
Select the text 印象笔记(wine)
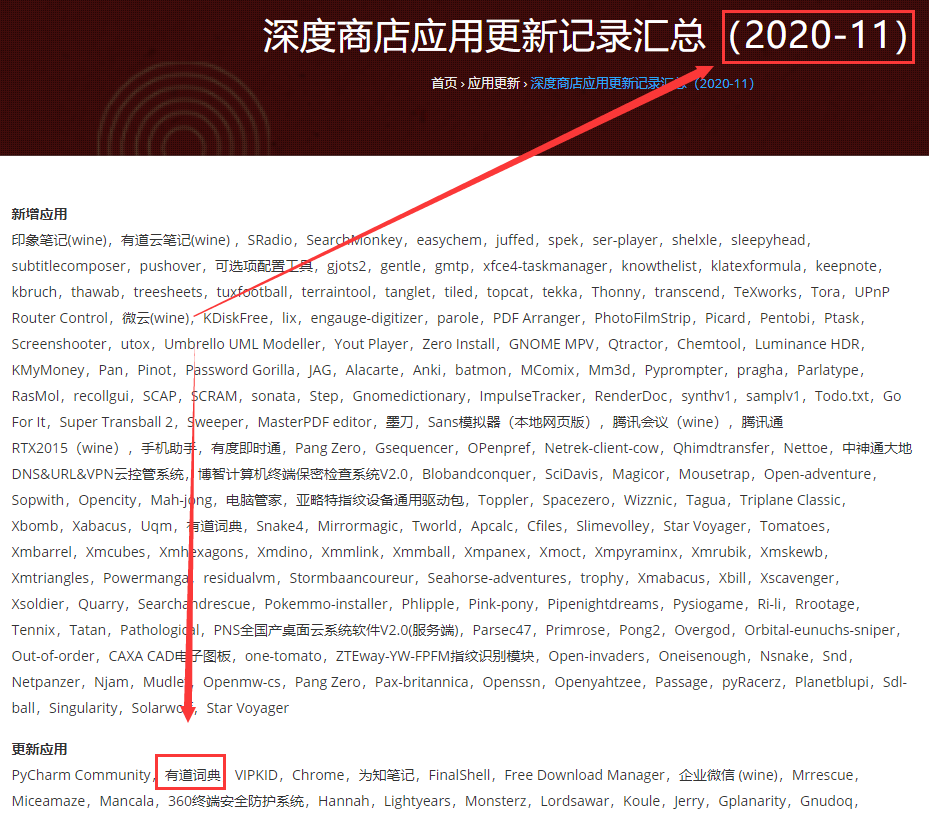pos(59,240)
